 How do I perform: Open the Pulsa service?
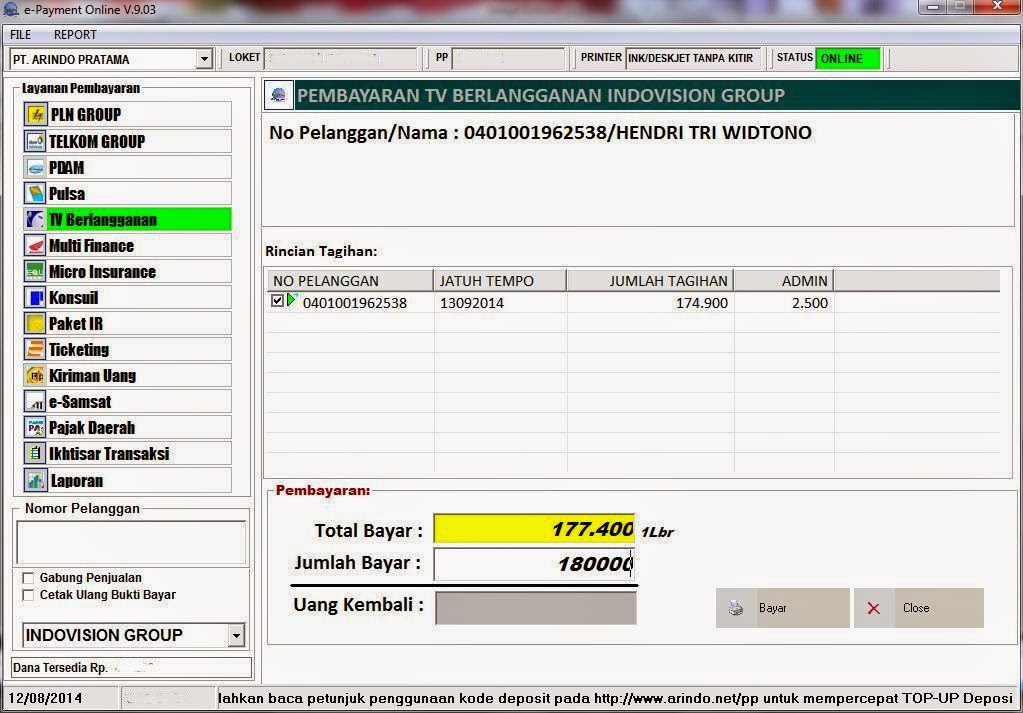click(x=128, y=193)
